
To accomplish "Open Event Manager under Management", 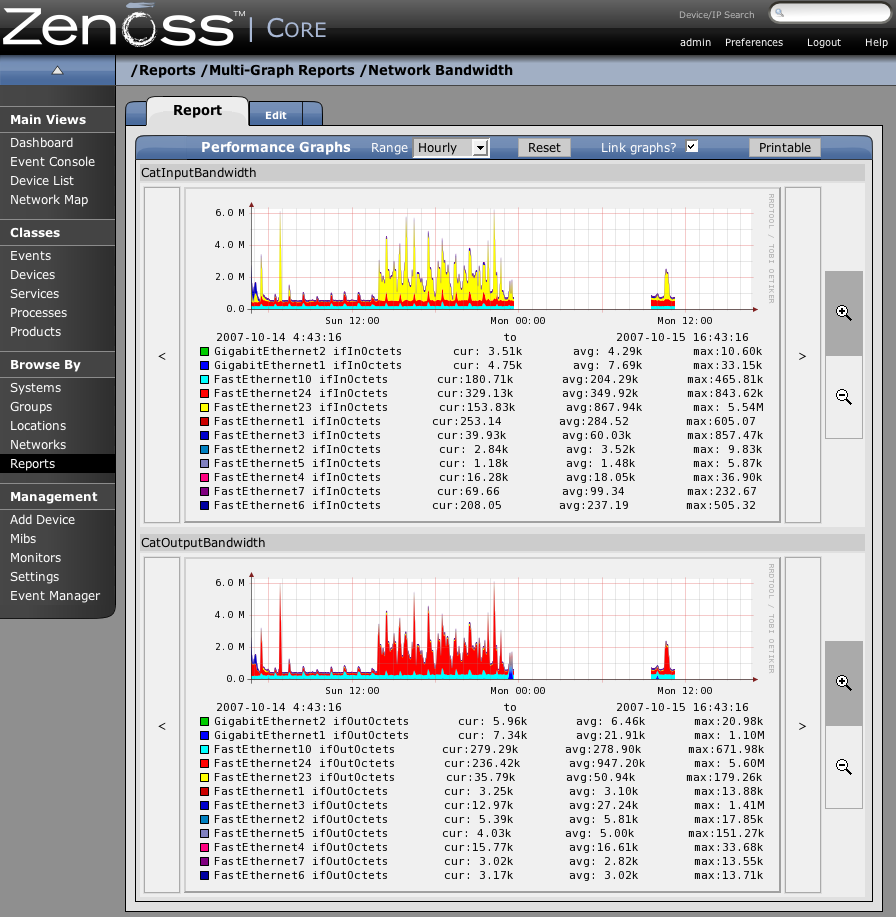I will tap(55, 595).
